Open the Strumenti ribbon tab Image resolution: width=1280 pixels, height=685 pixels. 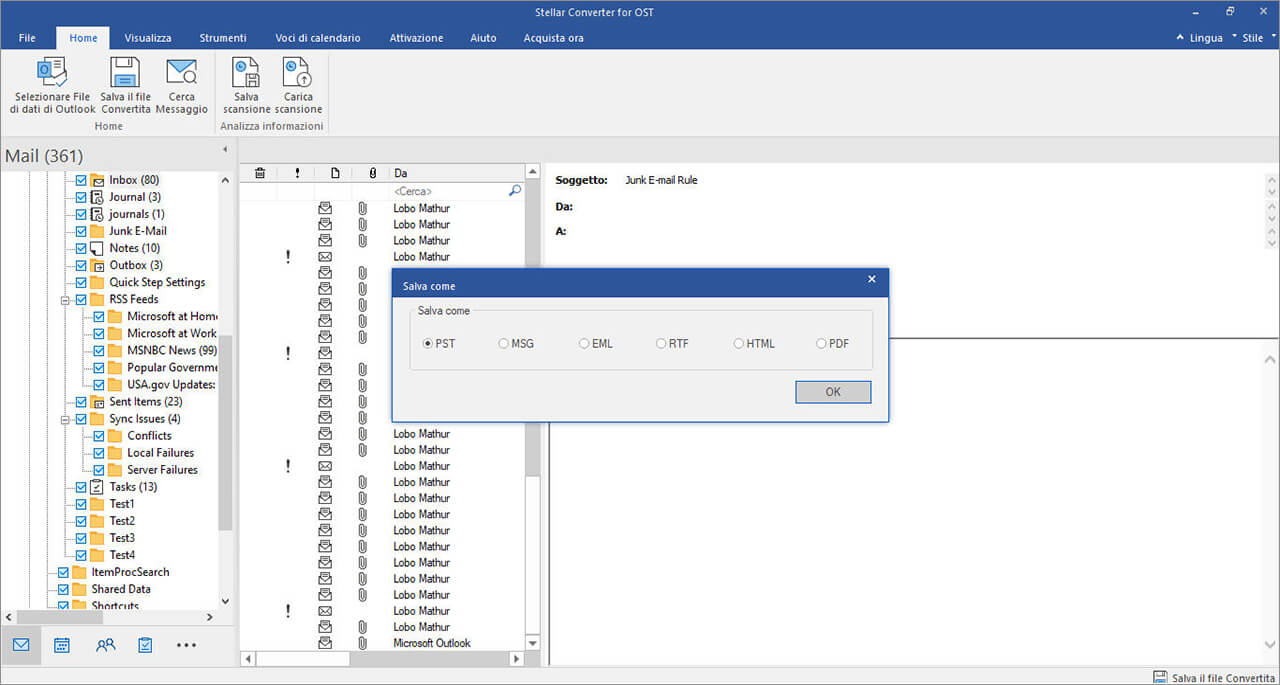(x=222, y=38)
